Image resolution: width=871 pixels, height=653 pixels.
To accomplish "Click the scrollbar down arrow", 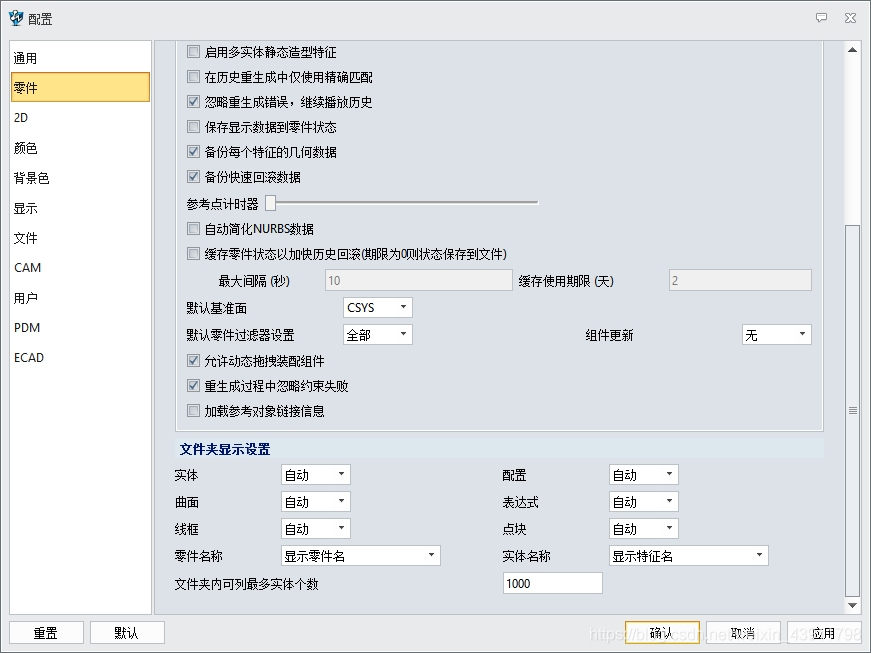I will point(852,605).
